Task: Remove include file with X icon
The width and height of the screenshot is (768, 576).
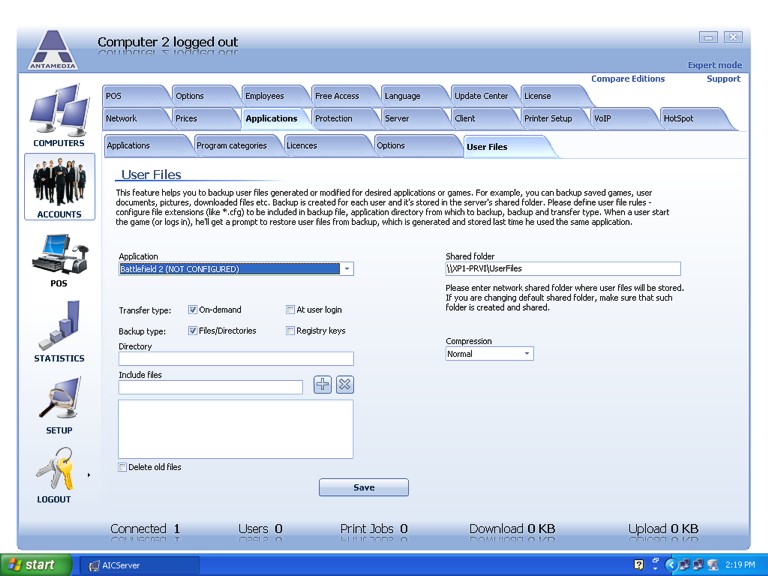Action: (345, 384)
